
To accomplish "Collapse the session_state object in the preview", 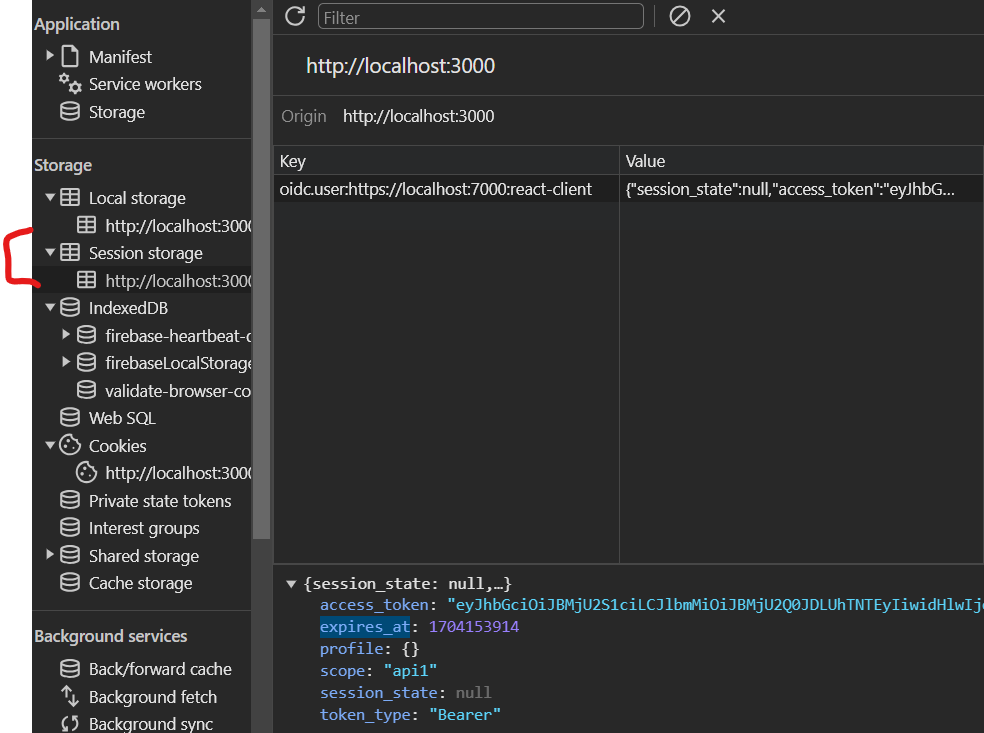I will coord(291,583).
